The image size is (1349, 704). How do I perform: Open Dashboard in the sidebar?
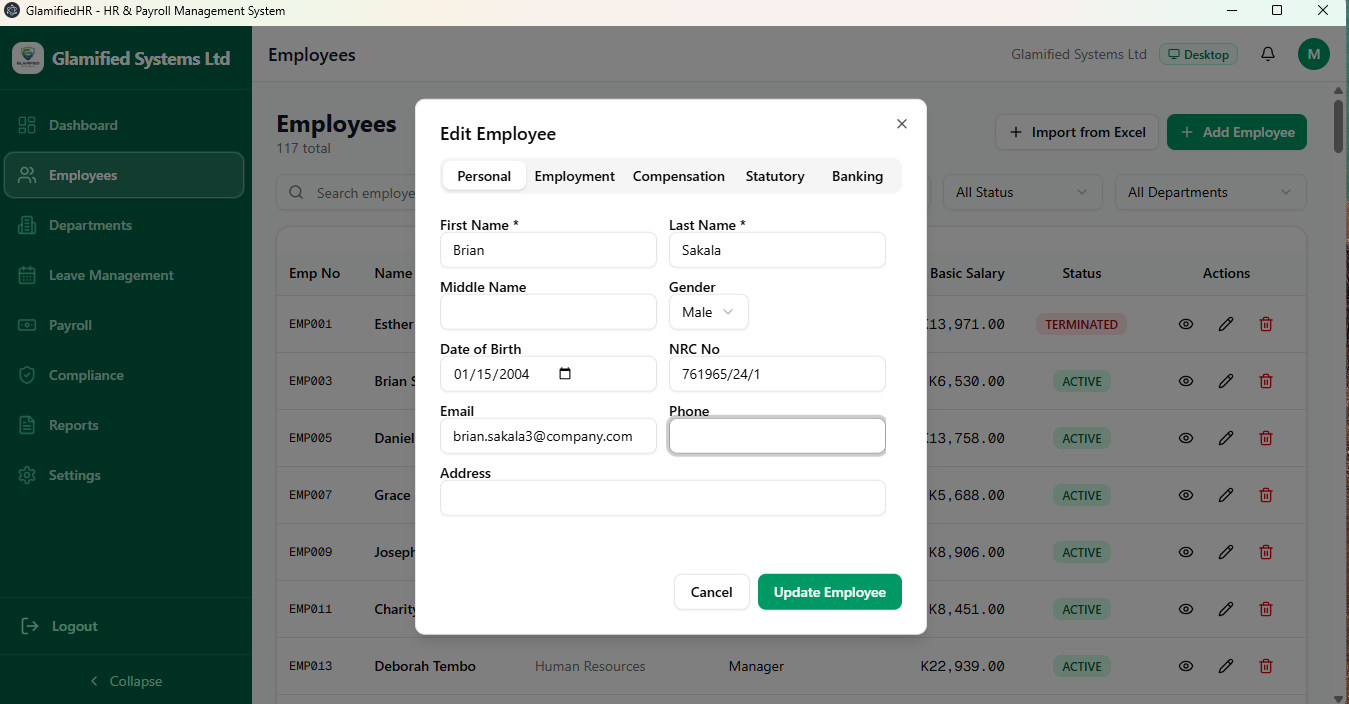point(124,125)
